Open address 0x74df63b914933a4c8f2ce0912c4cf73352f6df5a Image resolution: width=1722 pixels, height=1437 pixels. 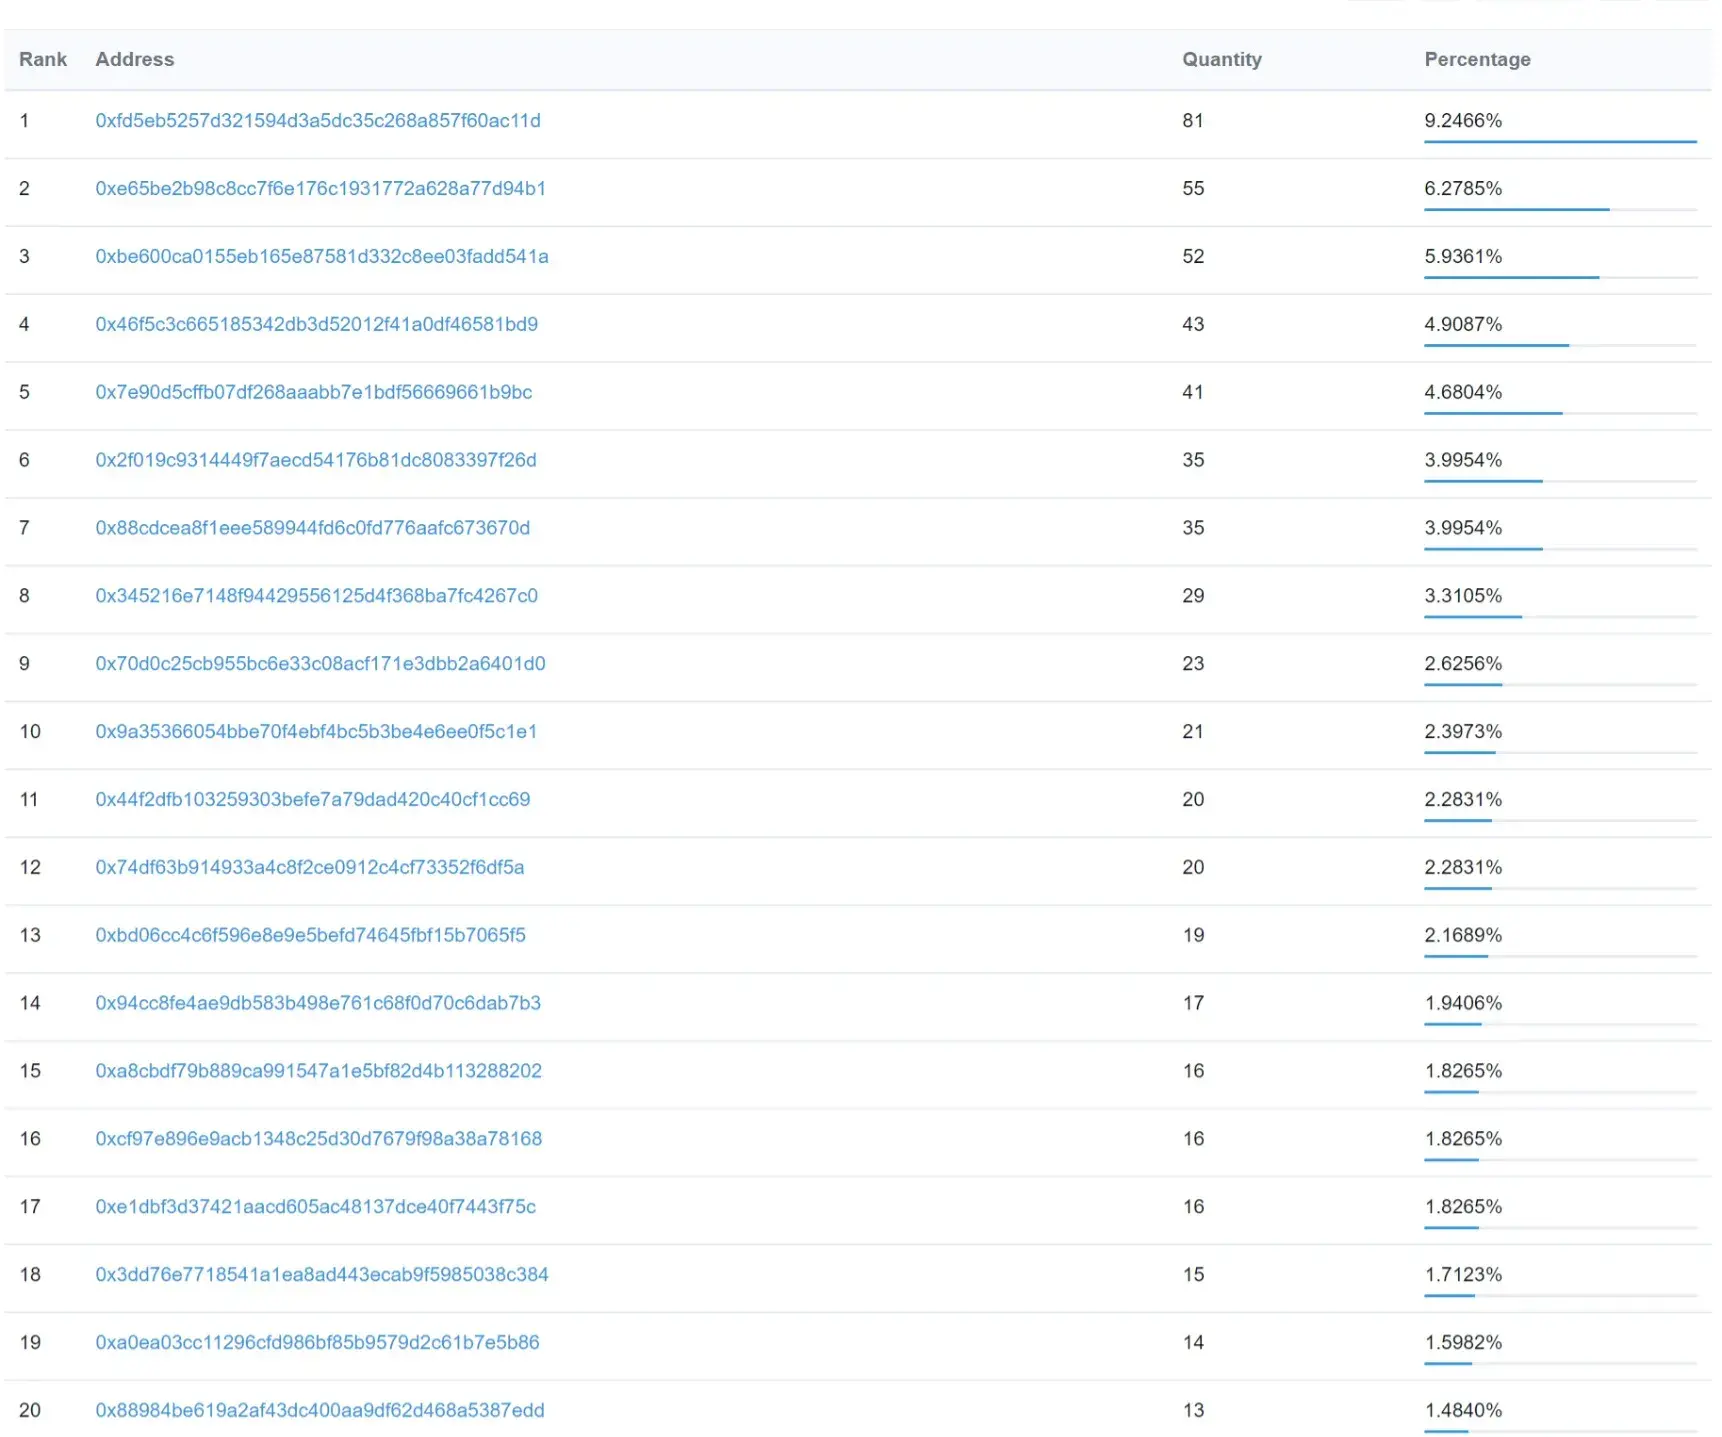click(310, 868)
